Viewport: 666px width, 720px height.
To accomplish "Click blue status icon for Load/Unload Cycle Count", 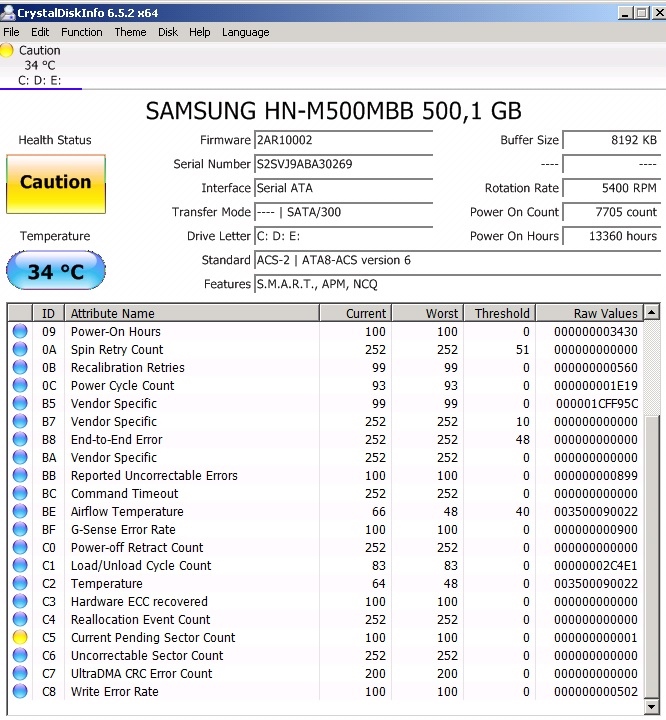I will point(20,565).
